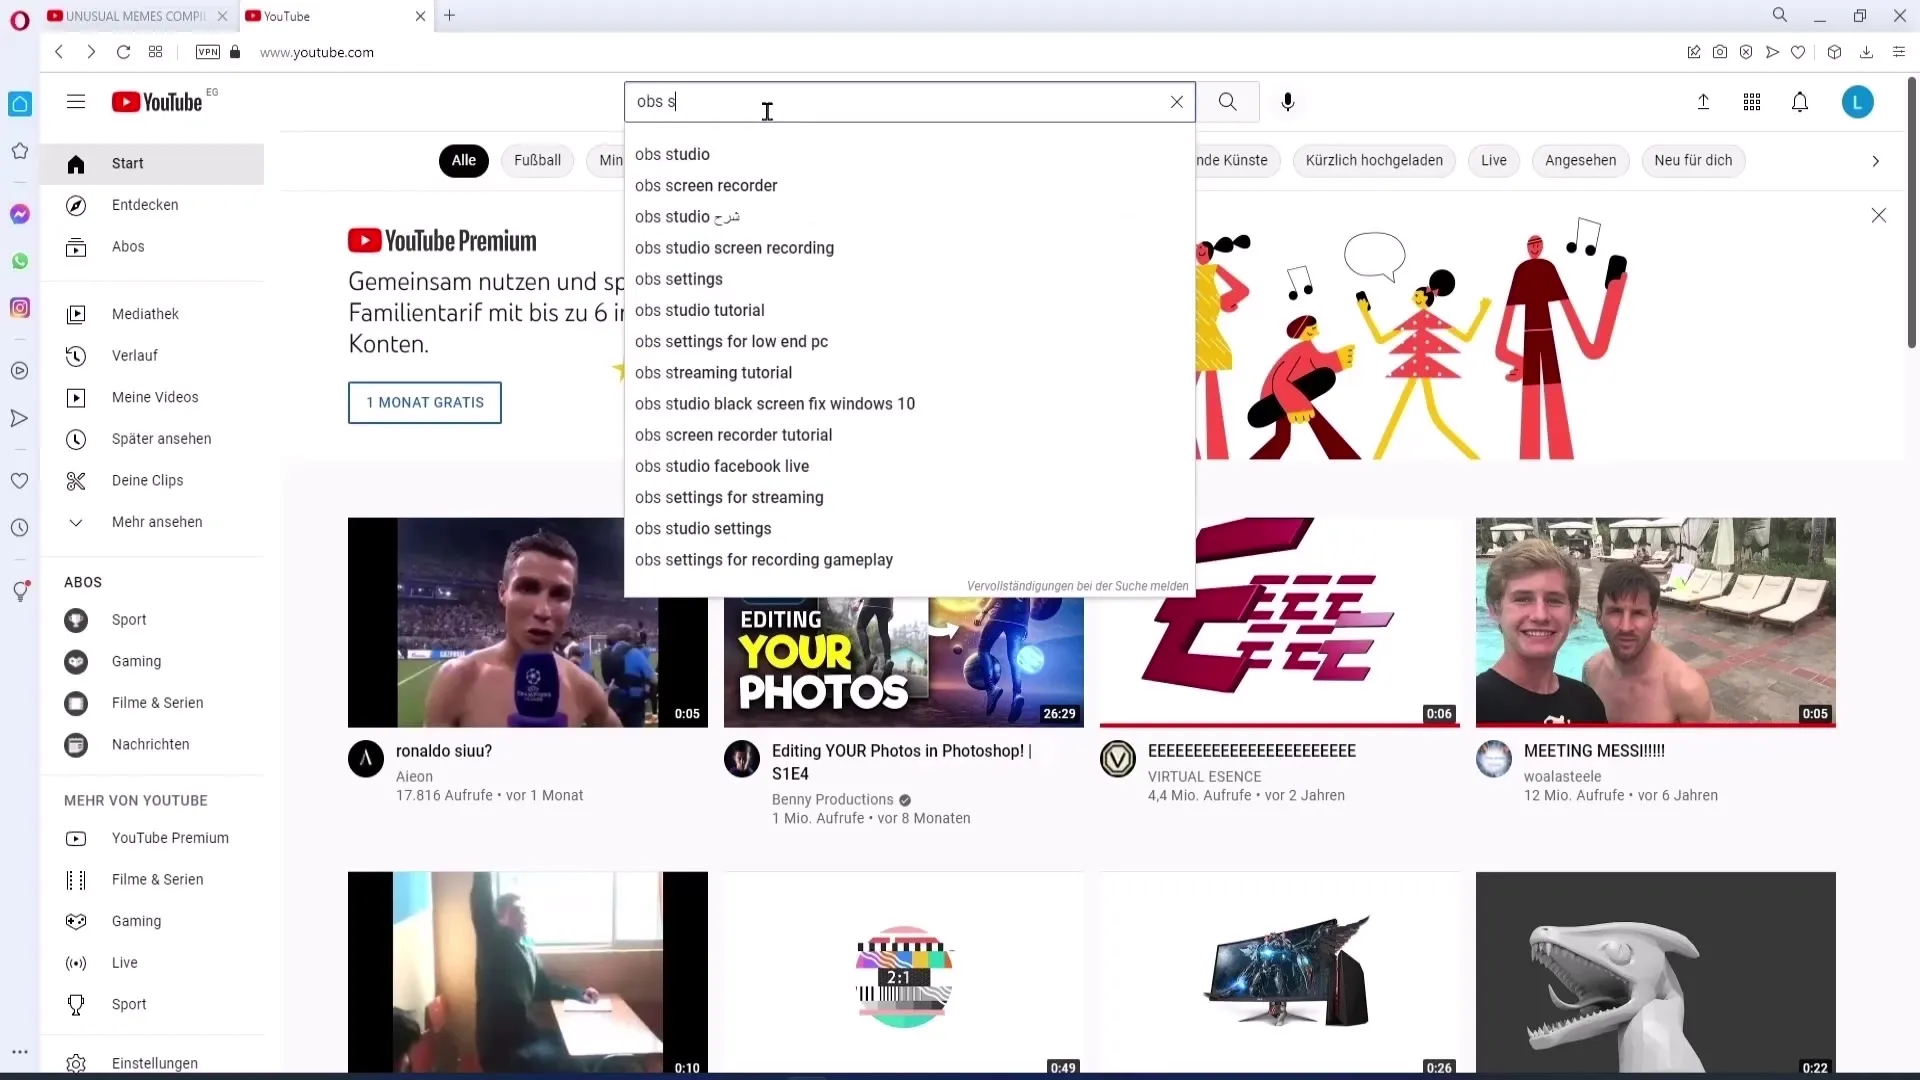Click the Später ansehen sidebar link
Viewport: 1920px width, 1080px height.
[161, 439]
